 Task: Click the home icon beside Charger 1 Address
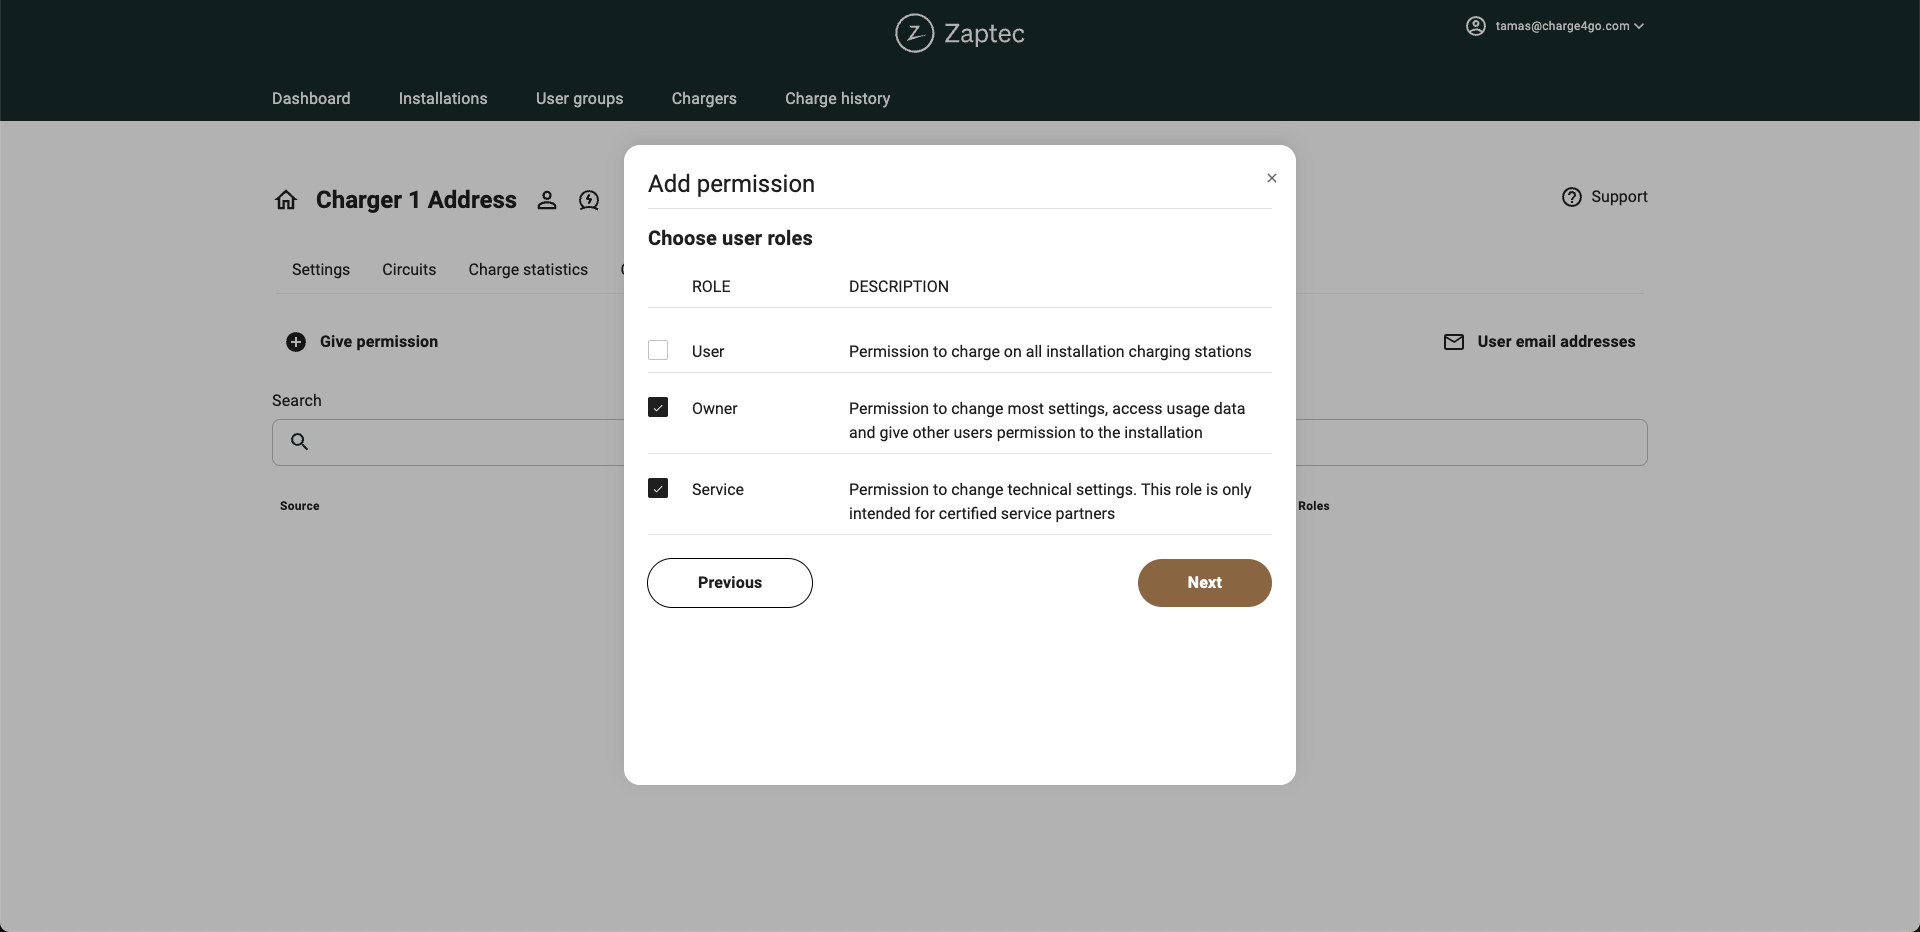(286, 200)
